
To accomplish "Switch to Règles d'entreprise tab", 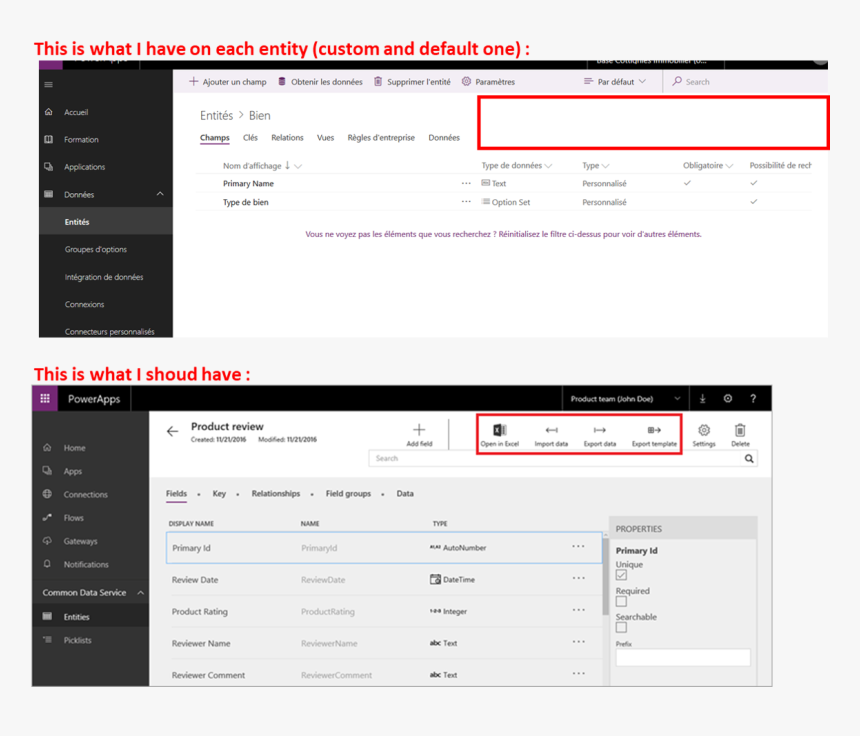I will tap(381, 138).
